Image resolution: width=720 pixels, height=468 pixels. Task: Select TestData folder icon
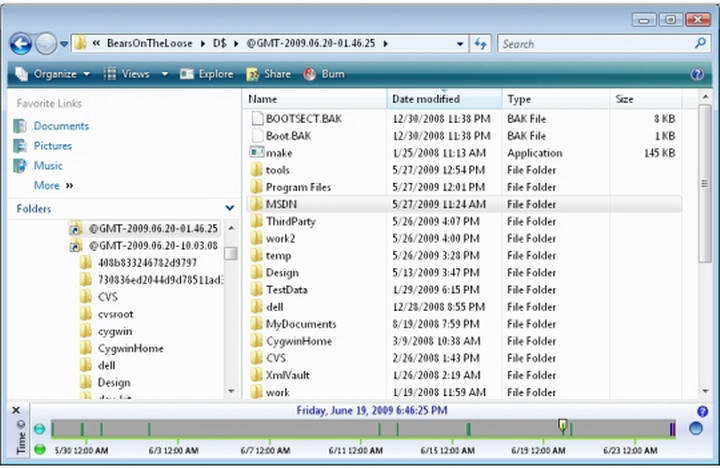click(257, 289)
